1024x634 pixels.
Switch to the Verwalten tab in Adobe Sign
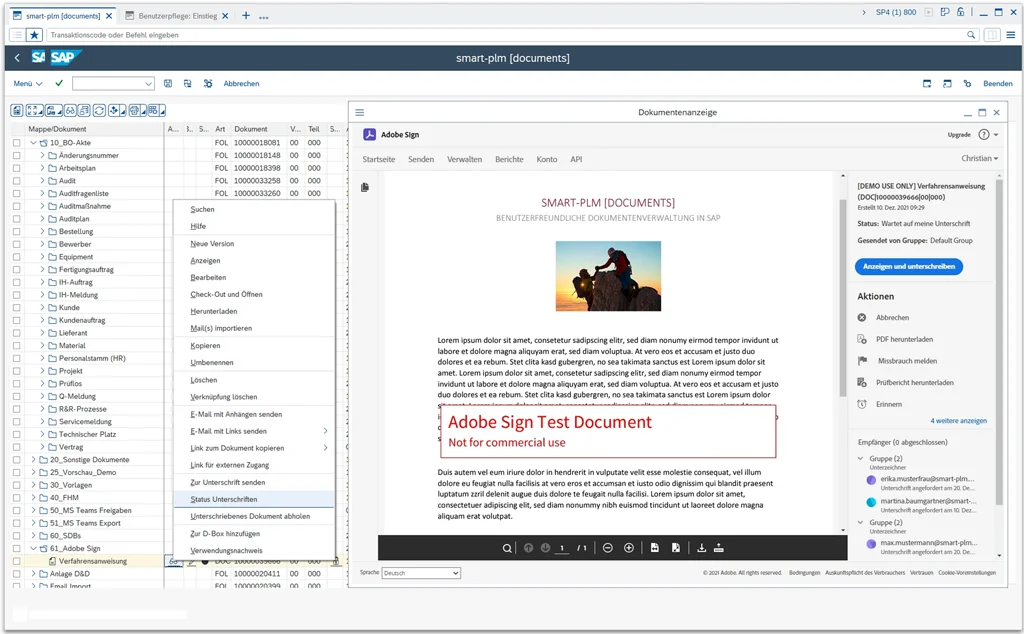click(464, 159)
